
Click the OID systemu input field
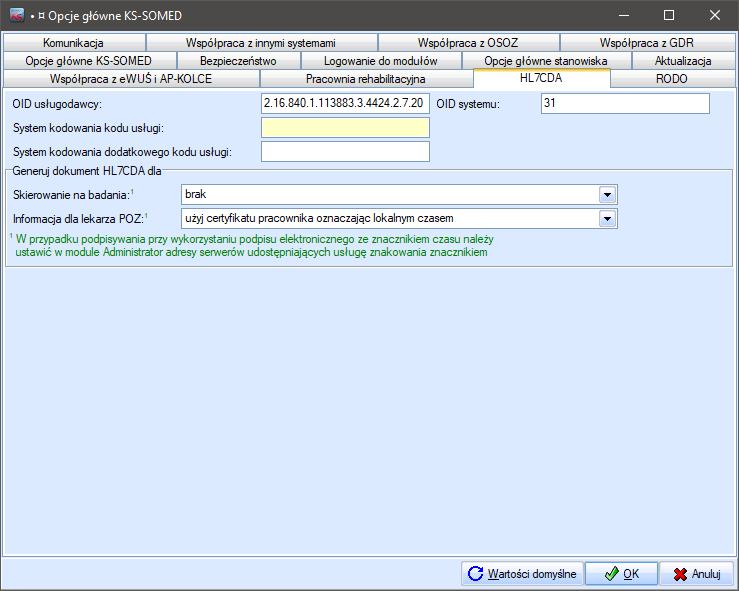pyautogui.click(x=625, y=103)
